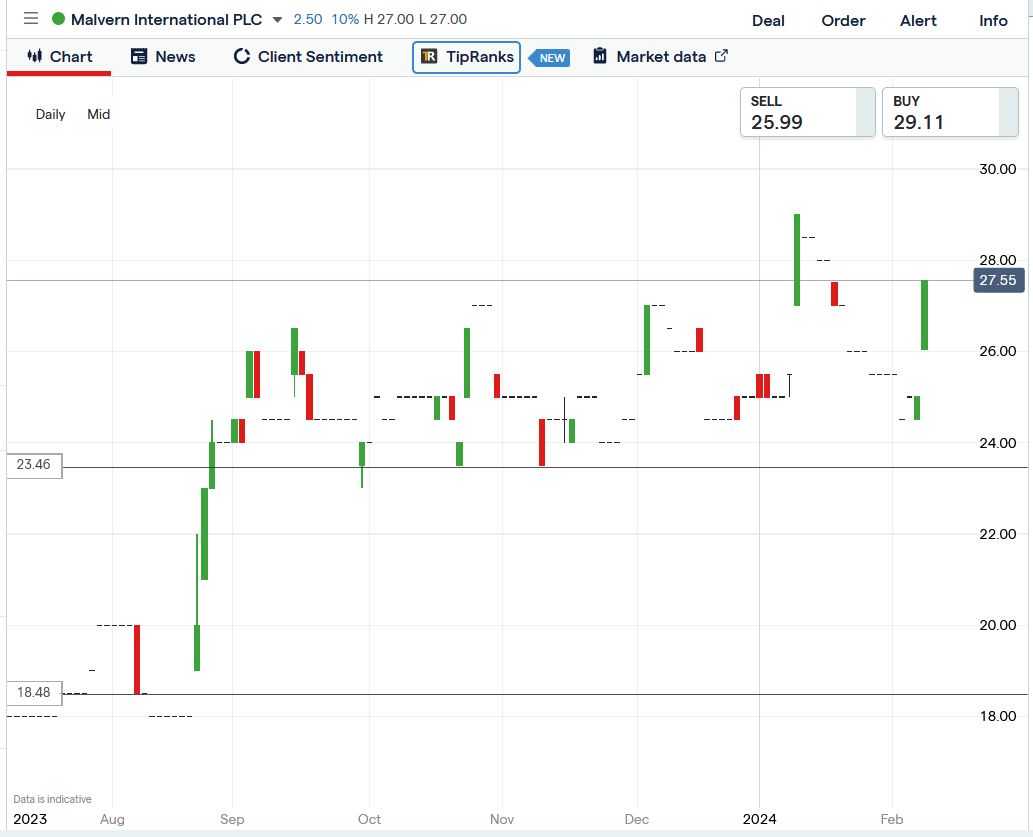Change the Mid price type

tap(98, 114)
